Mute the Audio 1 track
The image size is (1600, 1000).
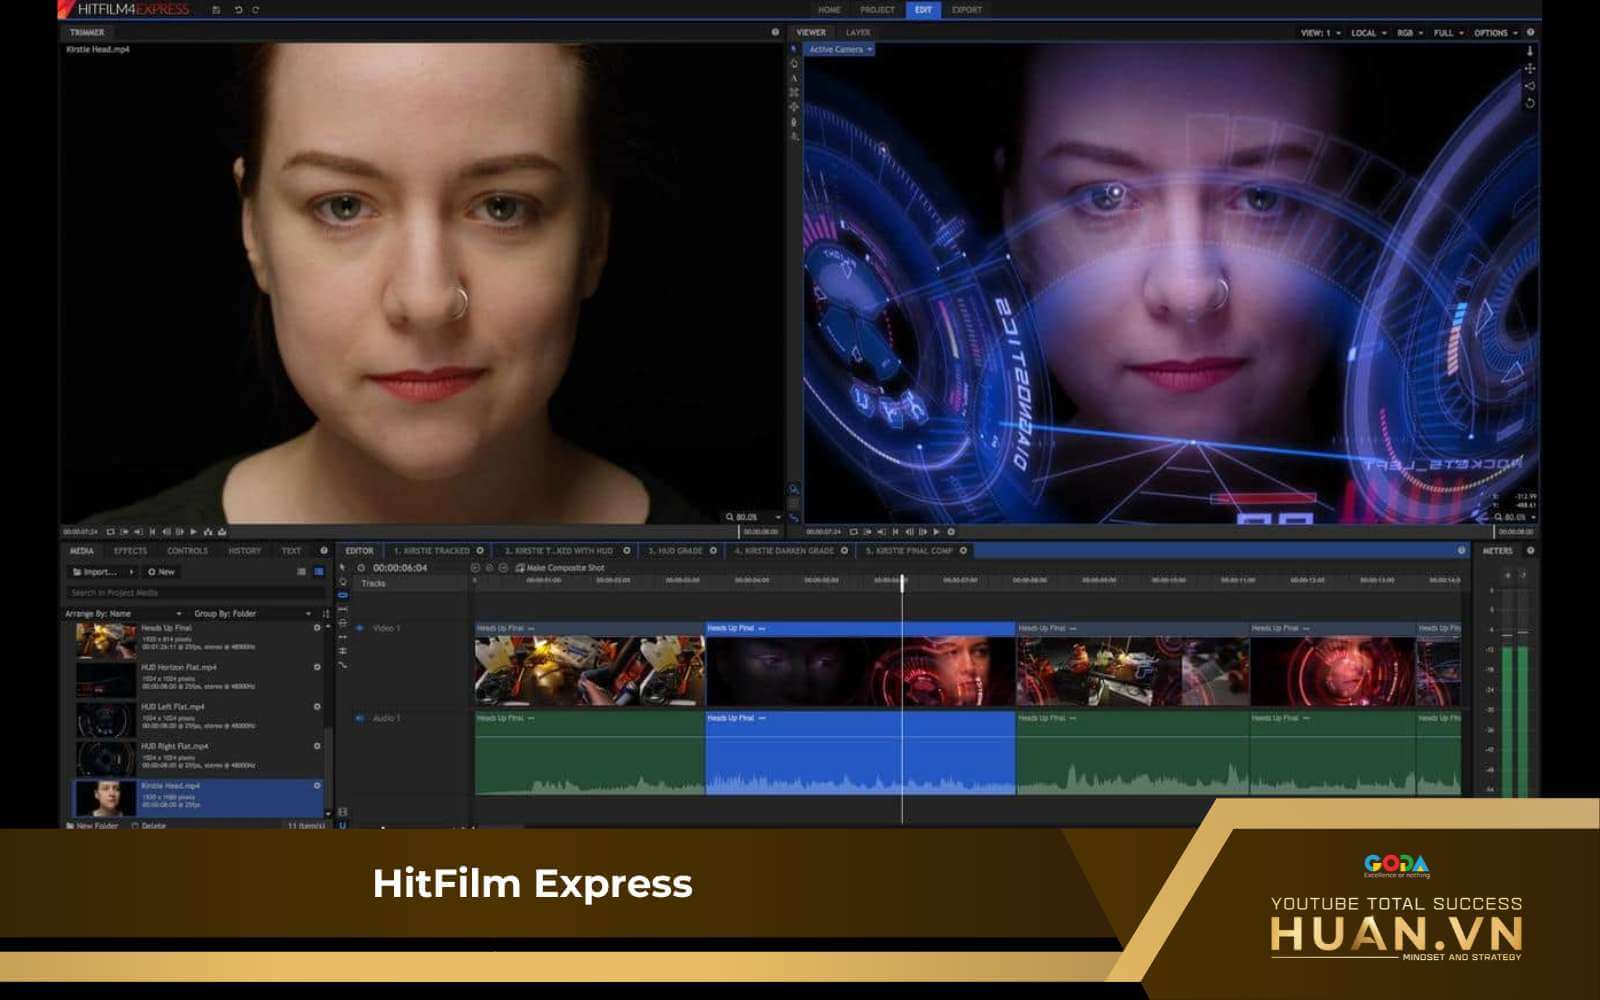360,718
